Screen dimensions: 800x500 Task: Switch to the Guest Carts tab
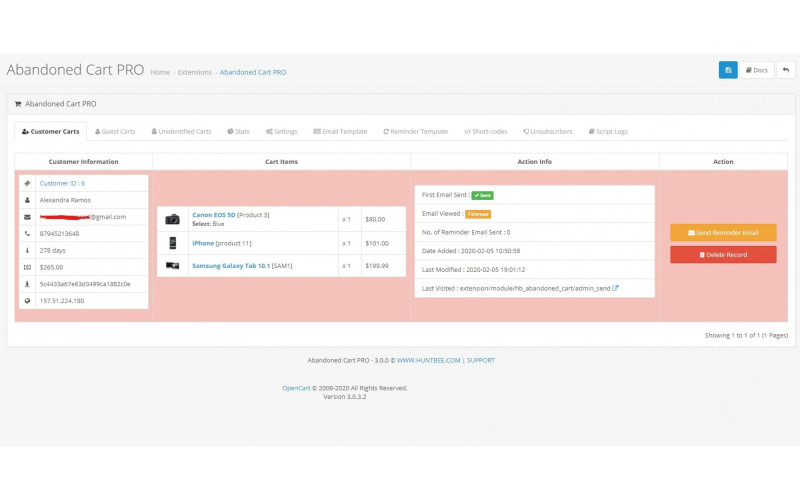(115, 131)
